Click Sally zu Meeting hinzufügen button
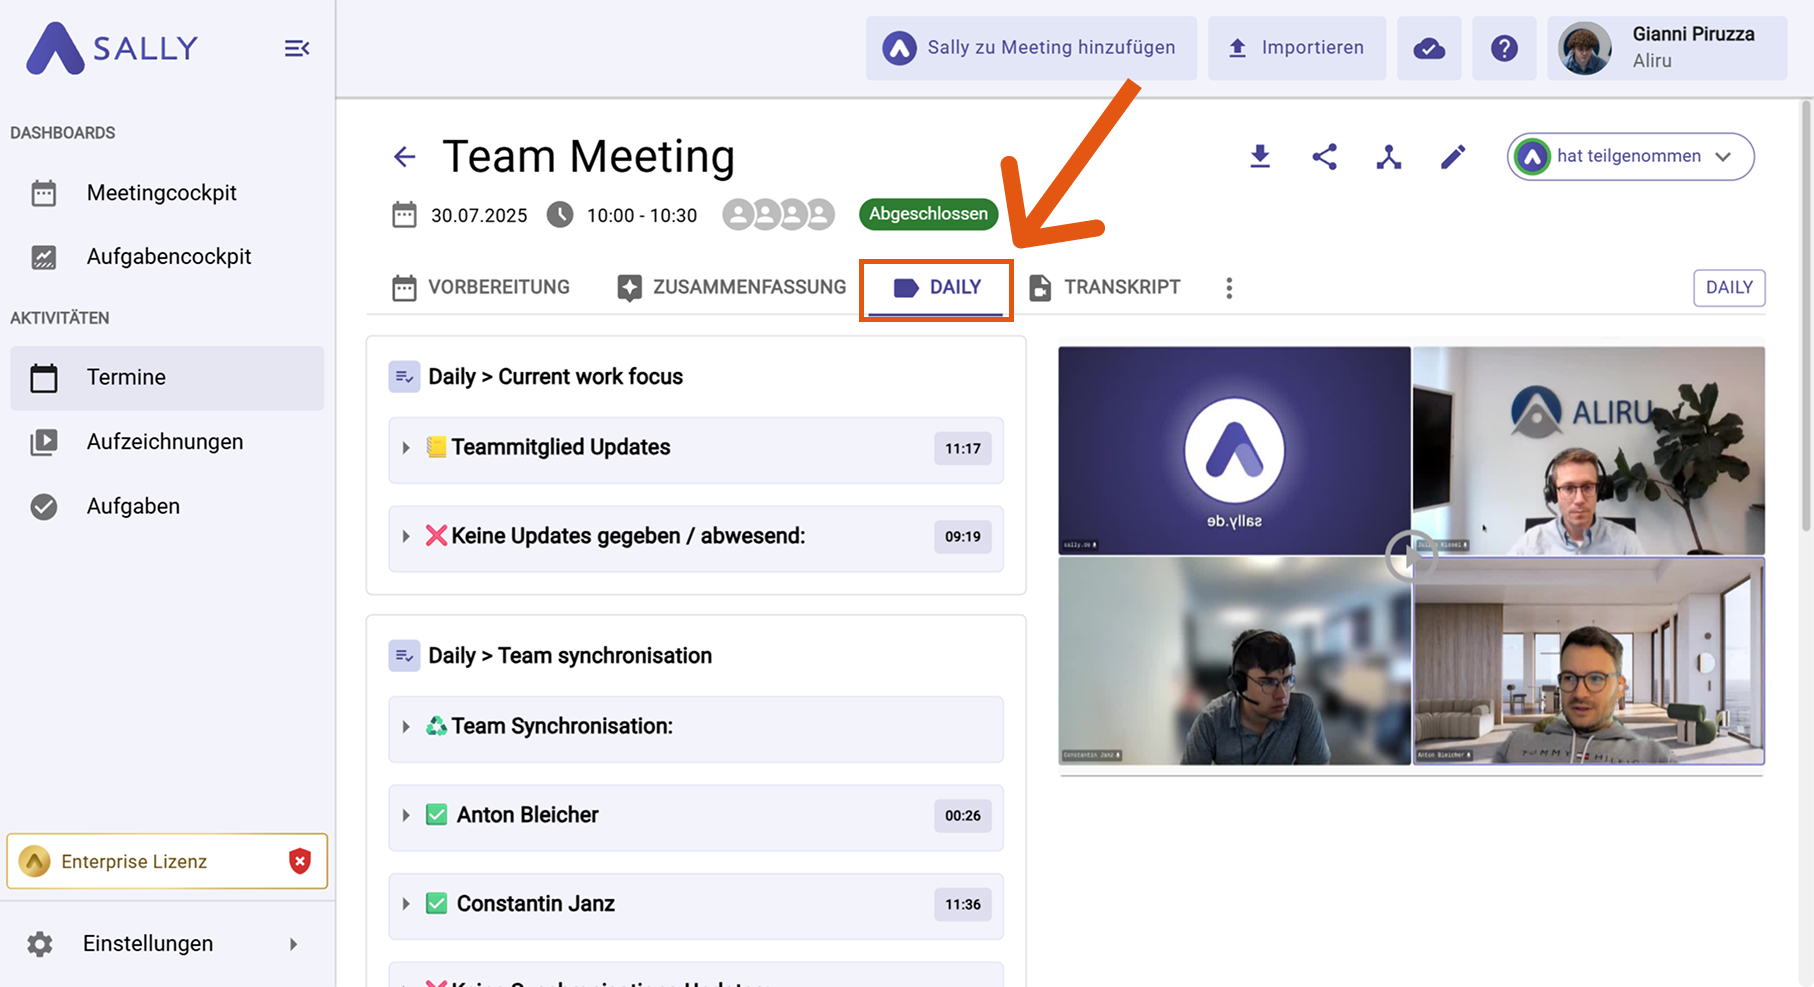Screen dimensions: 1814x987 (x=1031, y=48)
